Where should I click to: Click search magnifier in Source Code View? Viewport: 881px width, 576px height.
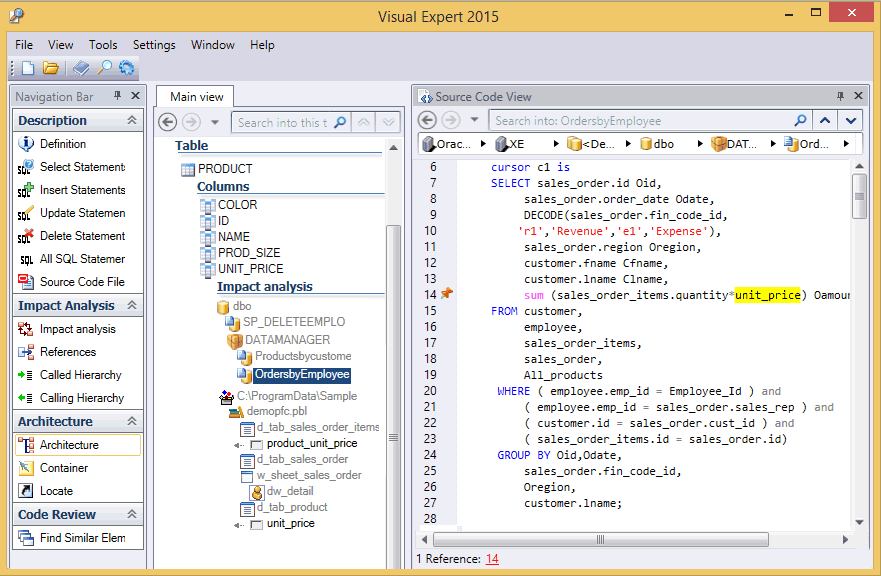800,120
